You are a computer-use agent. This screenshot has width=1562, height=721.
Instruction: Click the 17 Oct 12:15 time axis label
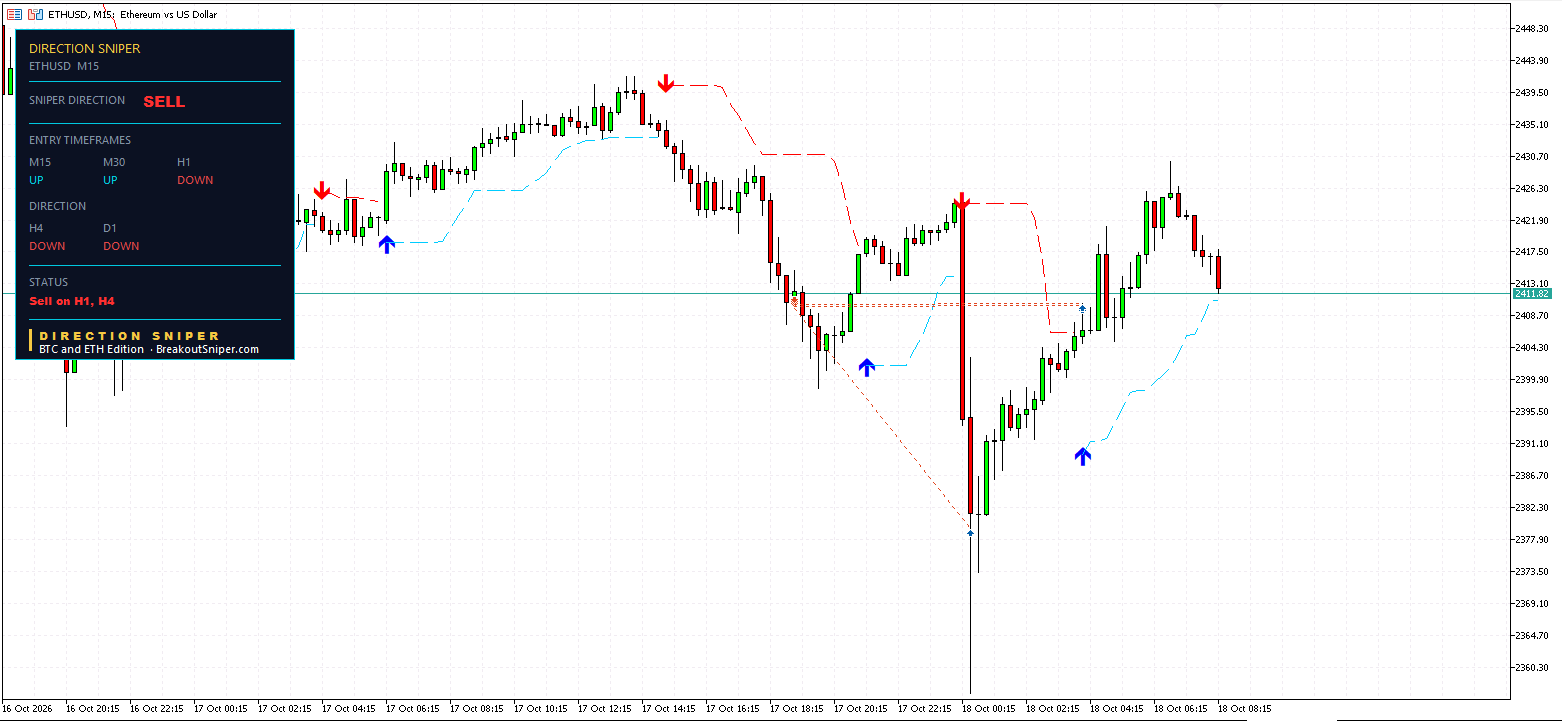point(607,709)
